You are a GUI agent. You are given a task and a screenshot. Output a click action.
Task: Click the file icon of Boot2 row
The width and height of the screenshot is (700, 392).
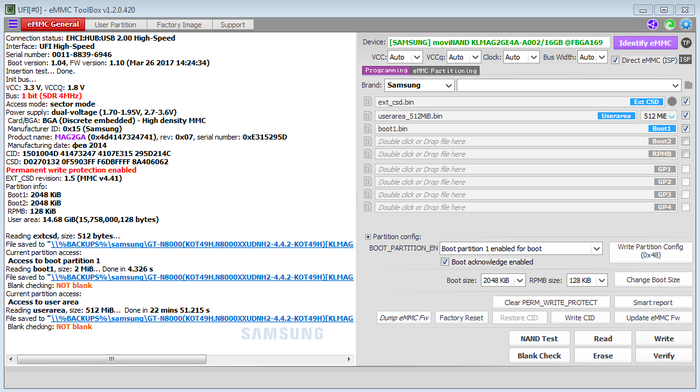tap(368, 141)
